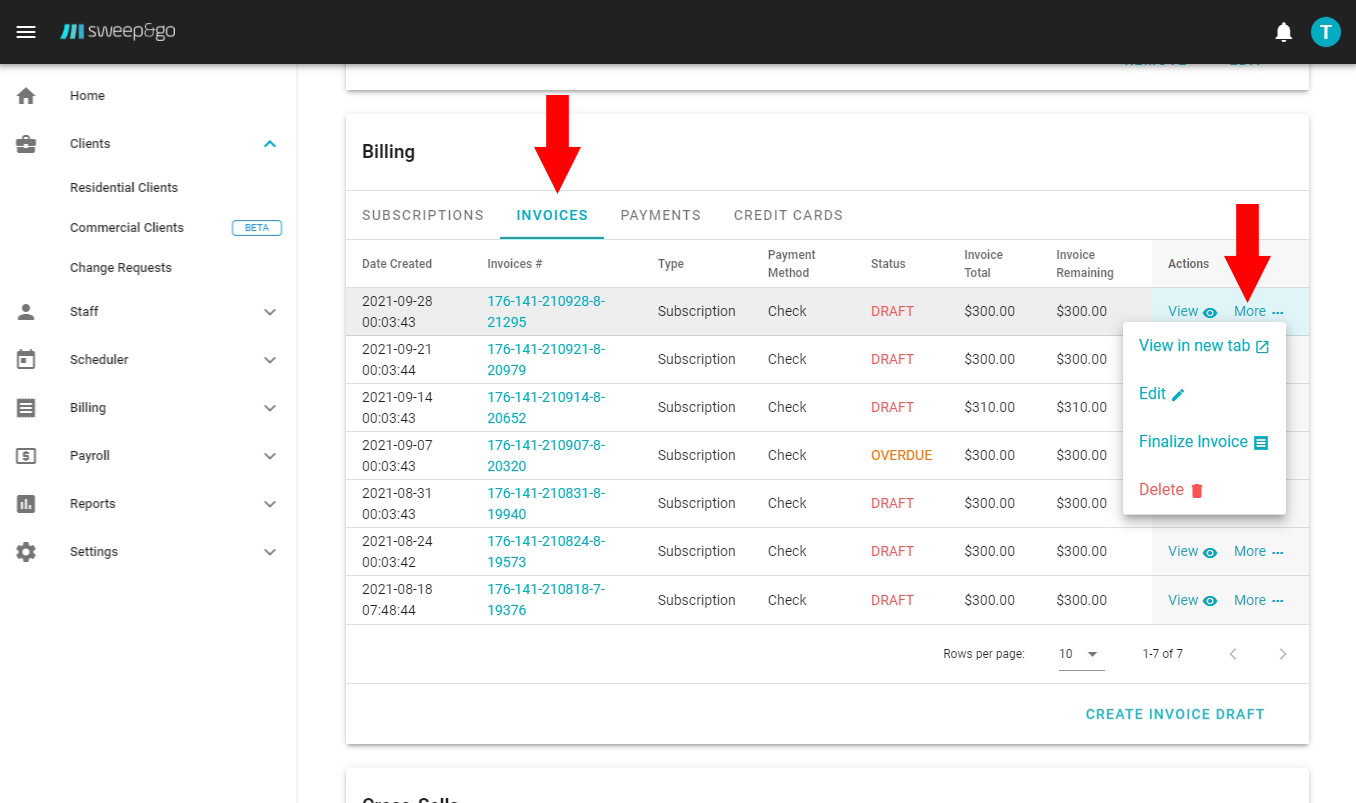Click the Payroll dollar icon
The image size is (1356, 803).
26,456
